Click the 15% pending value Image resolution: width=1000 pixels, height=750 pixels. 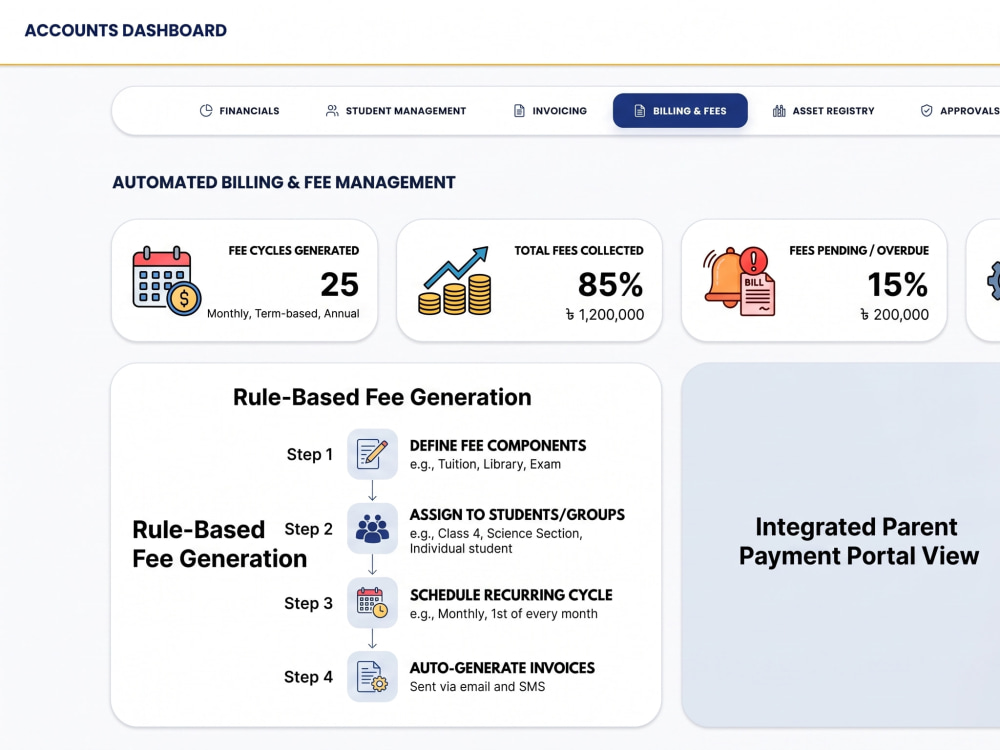[897, 284]
